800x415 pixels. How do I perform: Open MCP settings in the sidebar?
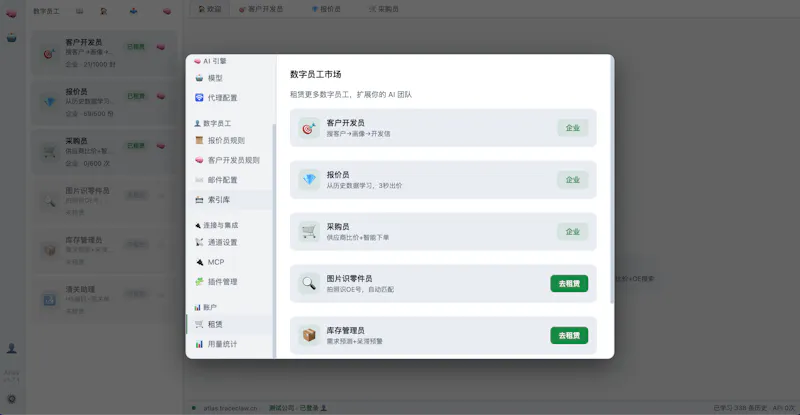tap(229, 262)
